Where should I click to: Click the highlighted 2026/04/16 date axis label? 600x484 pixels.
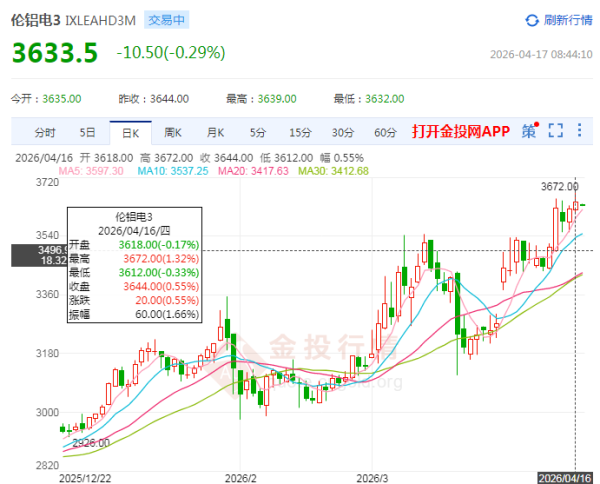click(565, 478)
